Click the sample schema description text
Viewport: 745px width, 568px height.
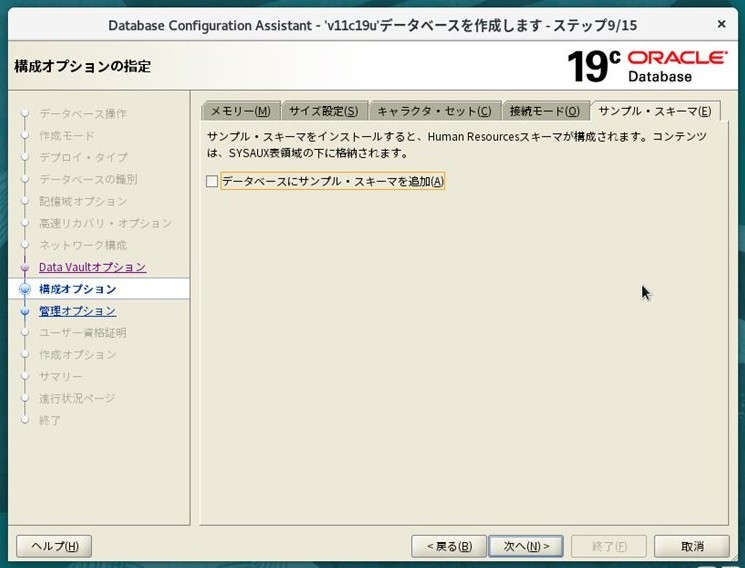(457, 145)
